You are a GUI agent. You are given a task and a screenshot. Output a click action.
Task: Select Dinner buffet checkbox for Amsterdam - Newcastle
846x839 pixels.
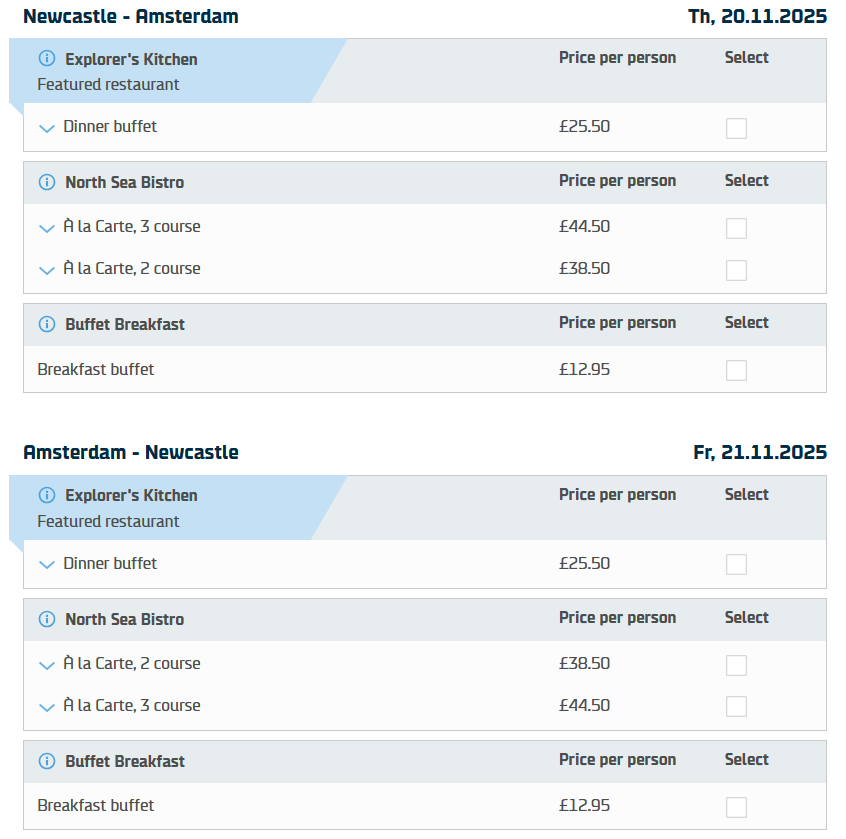(736, 564)
